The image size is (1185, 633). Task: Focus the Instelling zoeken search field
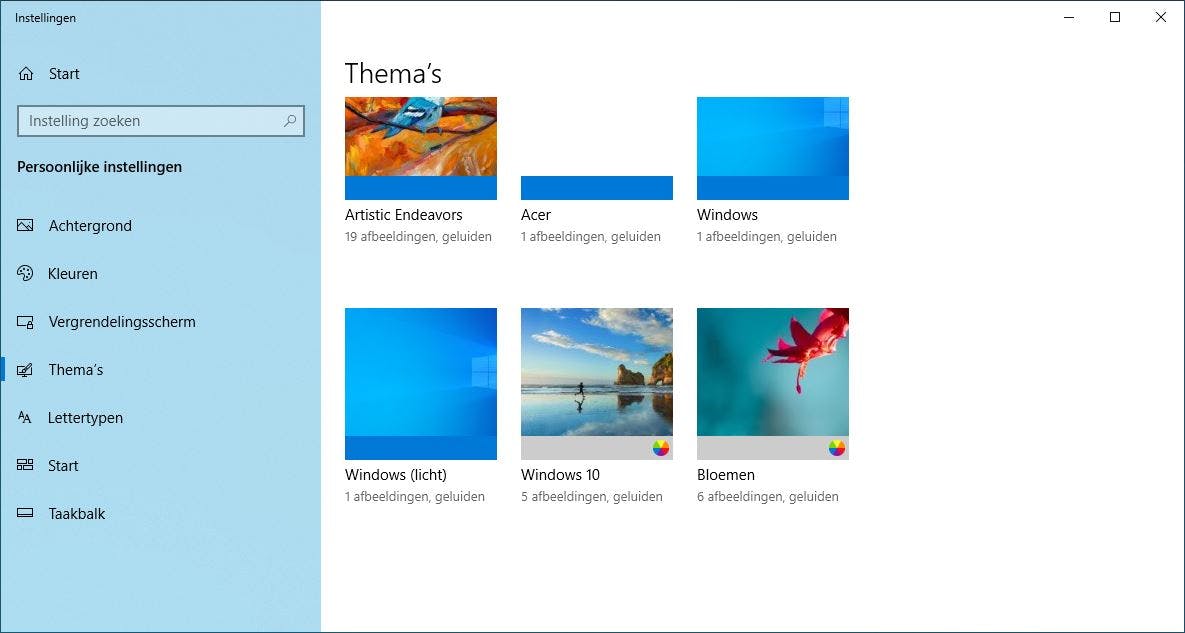coord(161,121)
